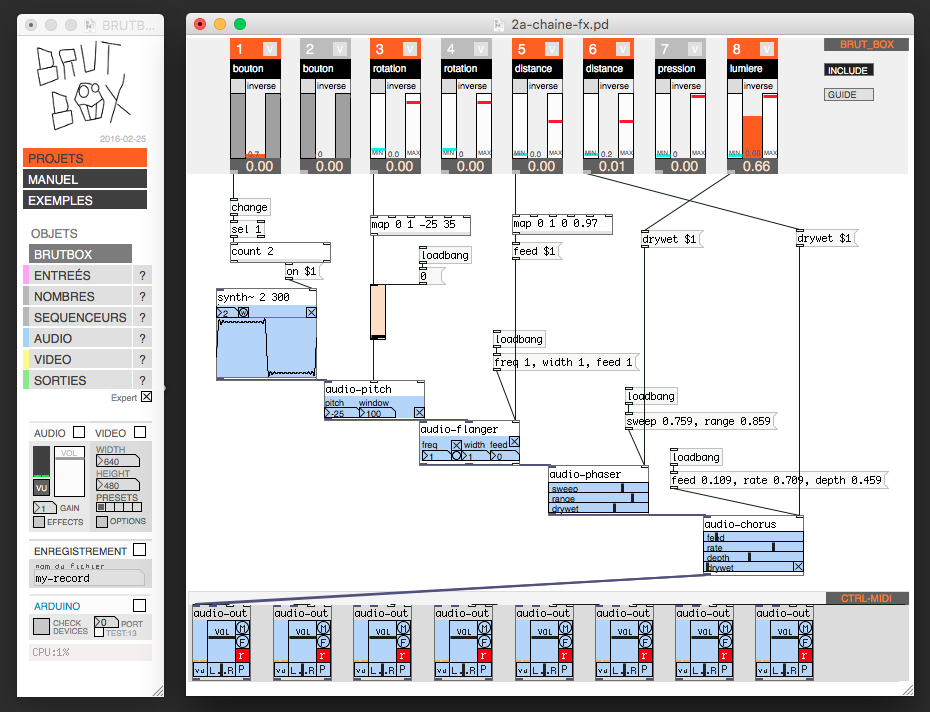The height and width of the screenshot is (712, 930).
Task: Click the sweep slider in audio-phaser
Action: [598, 488]
